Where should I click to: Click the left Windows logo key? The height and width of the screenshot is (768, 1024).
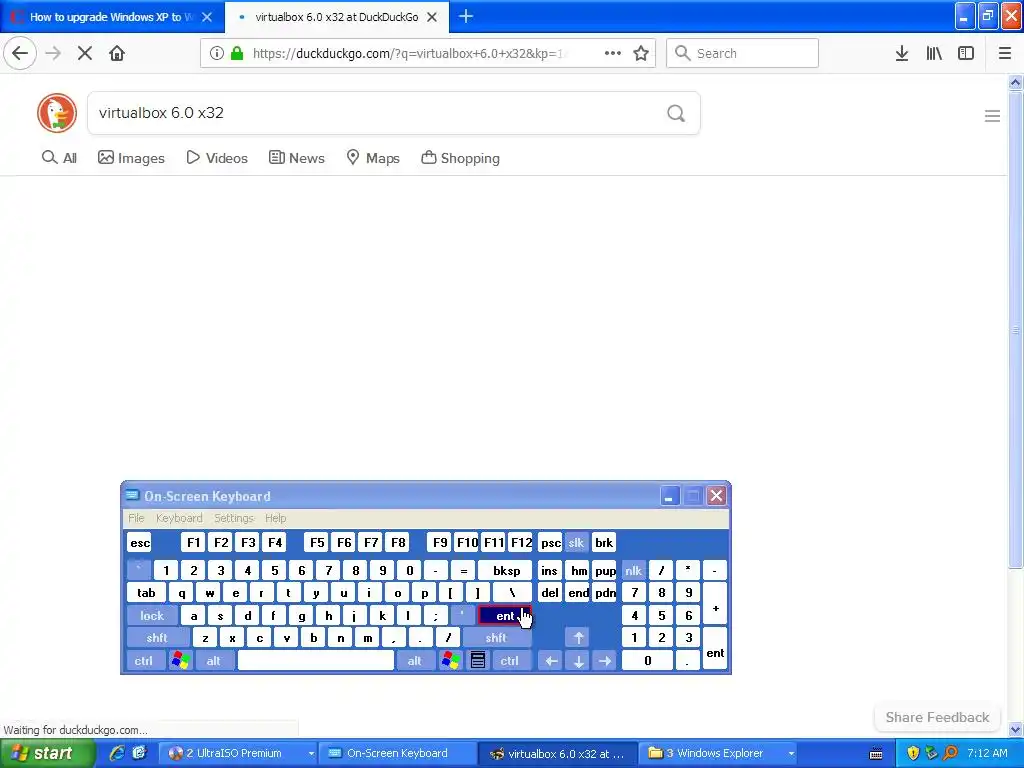181,660
